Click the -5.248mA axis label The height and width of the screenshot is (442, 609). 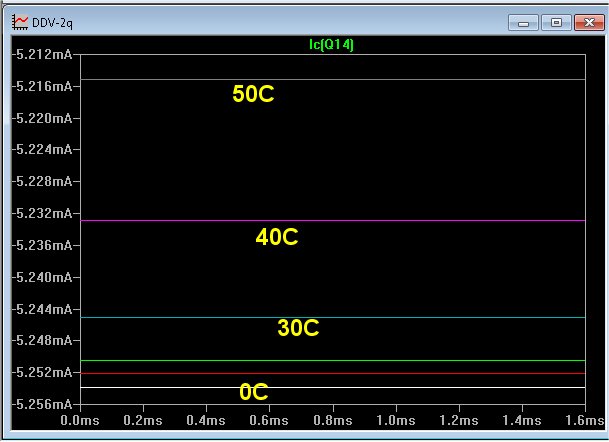tap(42, 341)
